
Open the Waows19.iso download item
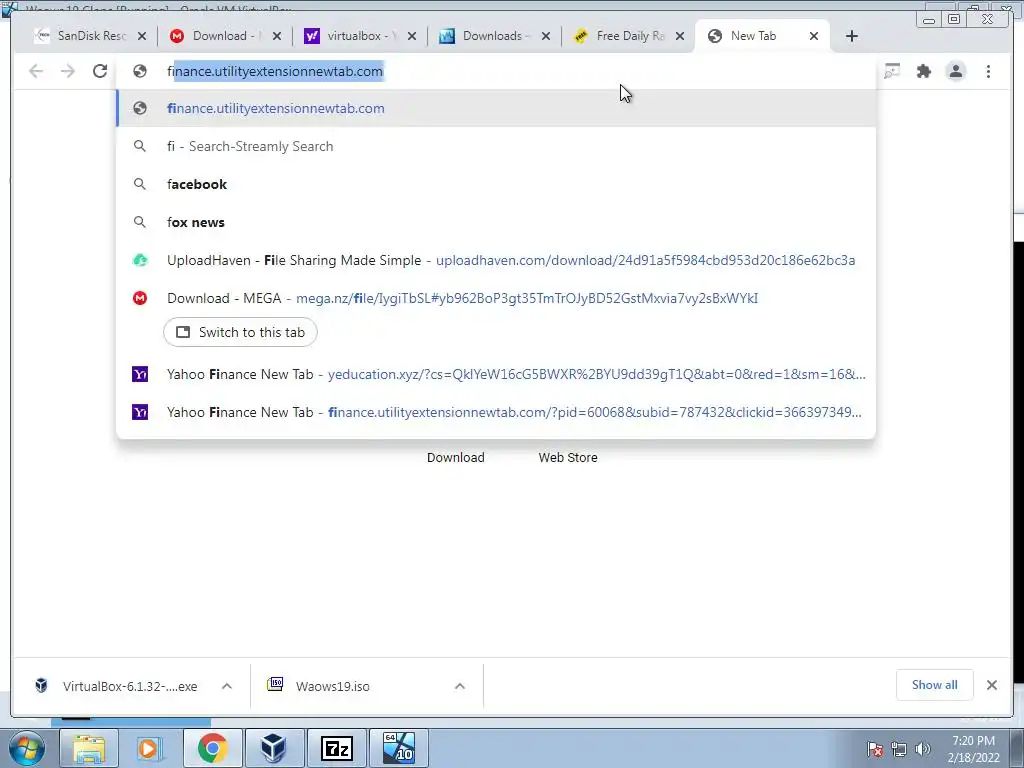click(x=333, y=686)
